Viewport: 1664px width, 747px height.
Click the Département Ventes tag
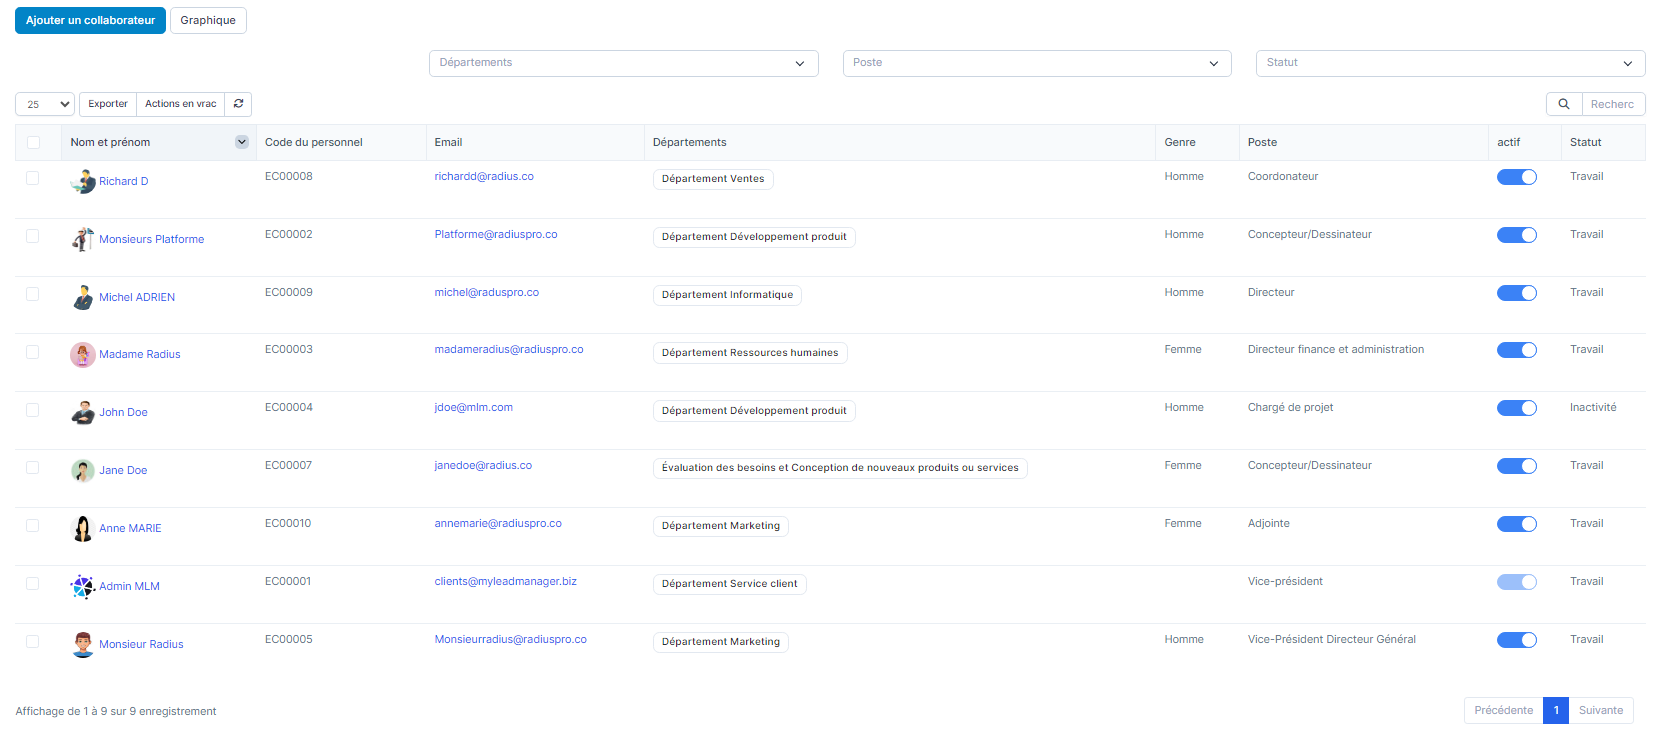pos(713,179)
